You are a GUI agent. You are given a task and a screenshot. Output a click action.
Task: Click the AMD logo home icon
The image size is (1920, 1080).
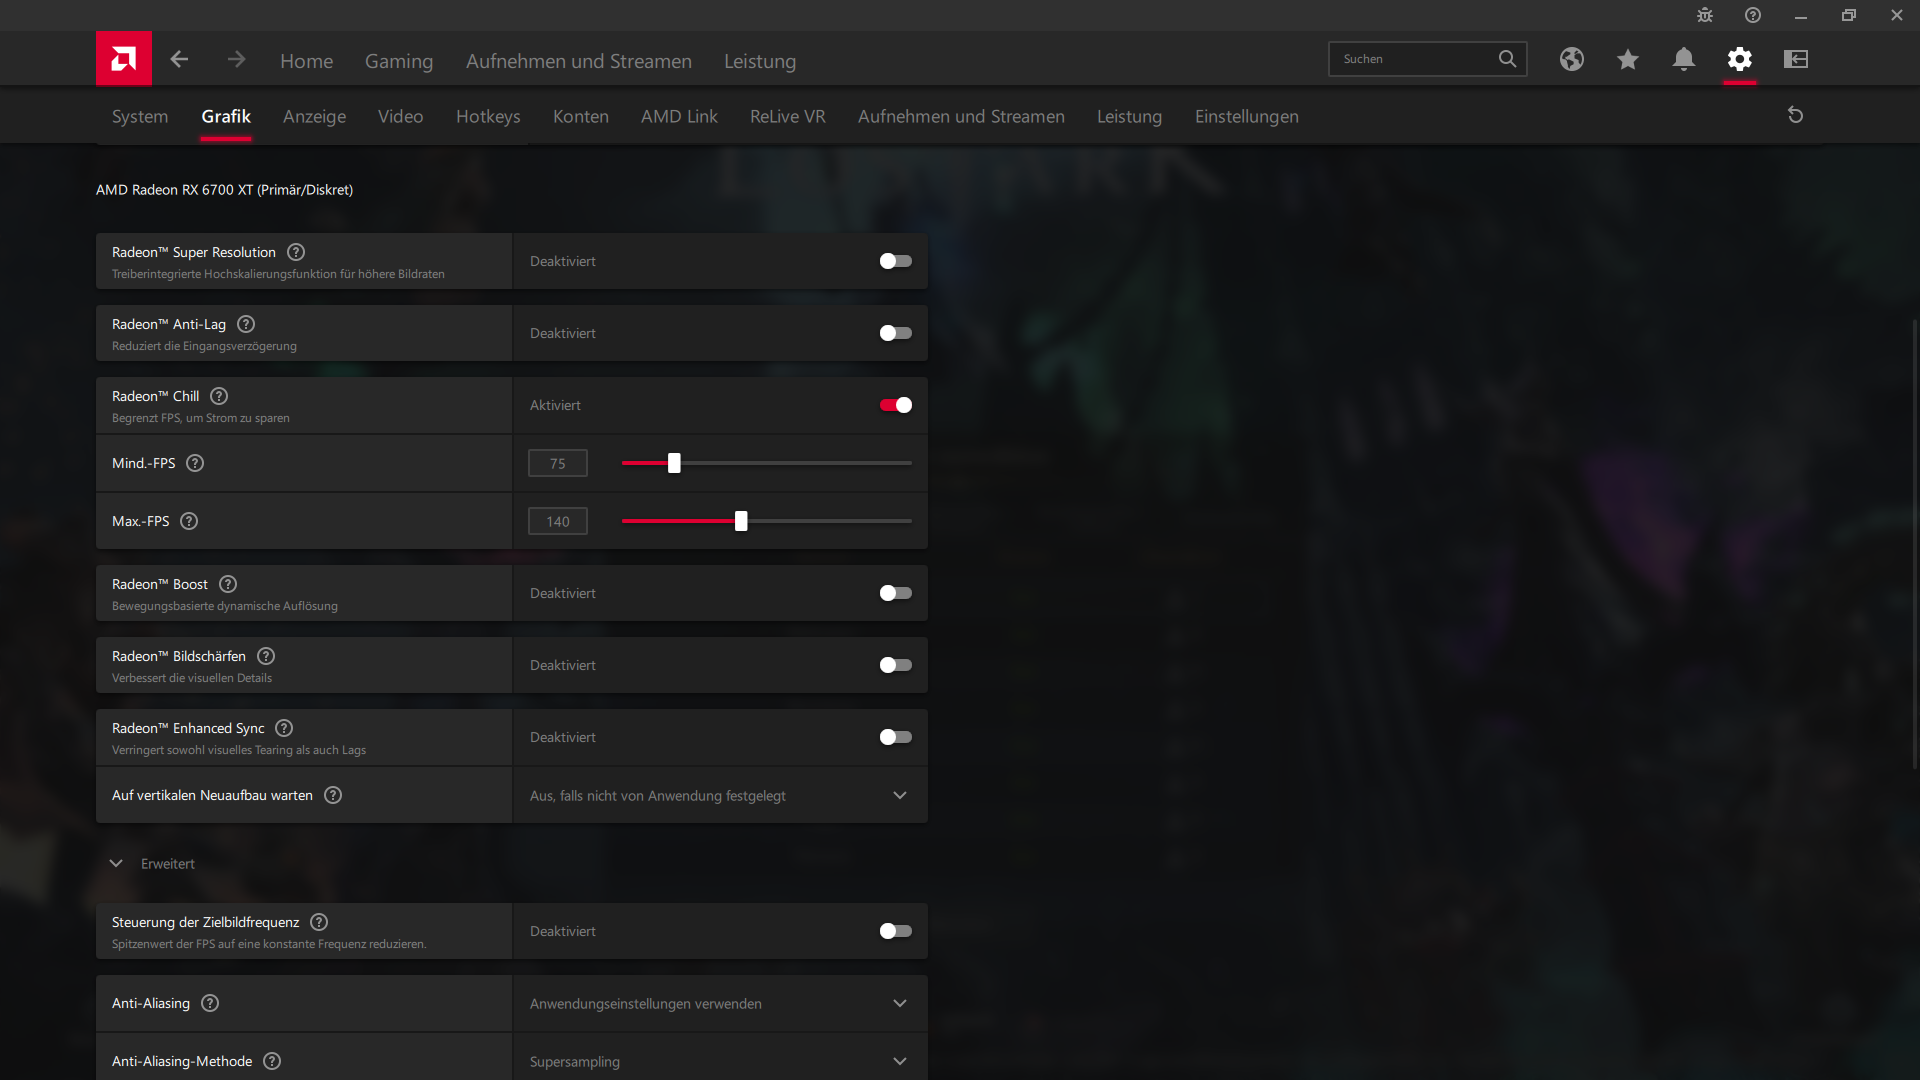124,59
